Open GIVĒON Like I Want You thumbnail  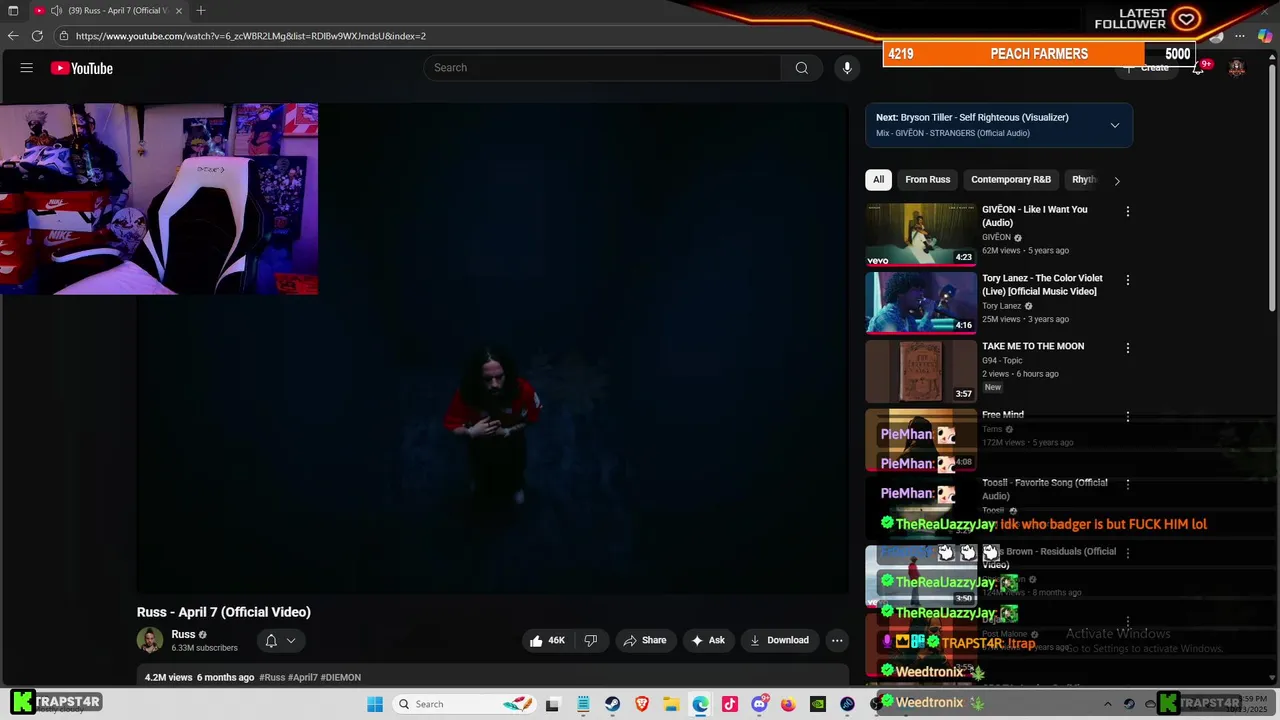pyautogui.click(x=921, y=235)
